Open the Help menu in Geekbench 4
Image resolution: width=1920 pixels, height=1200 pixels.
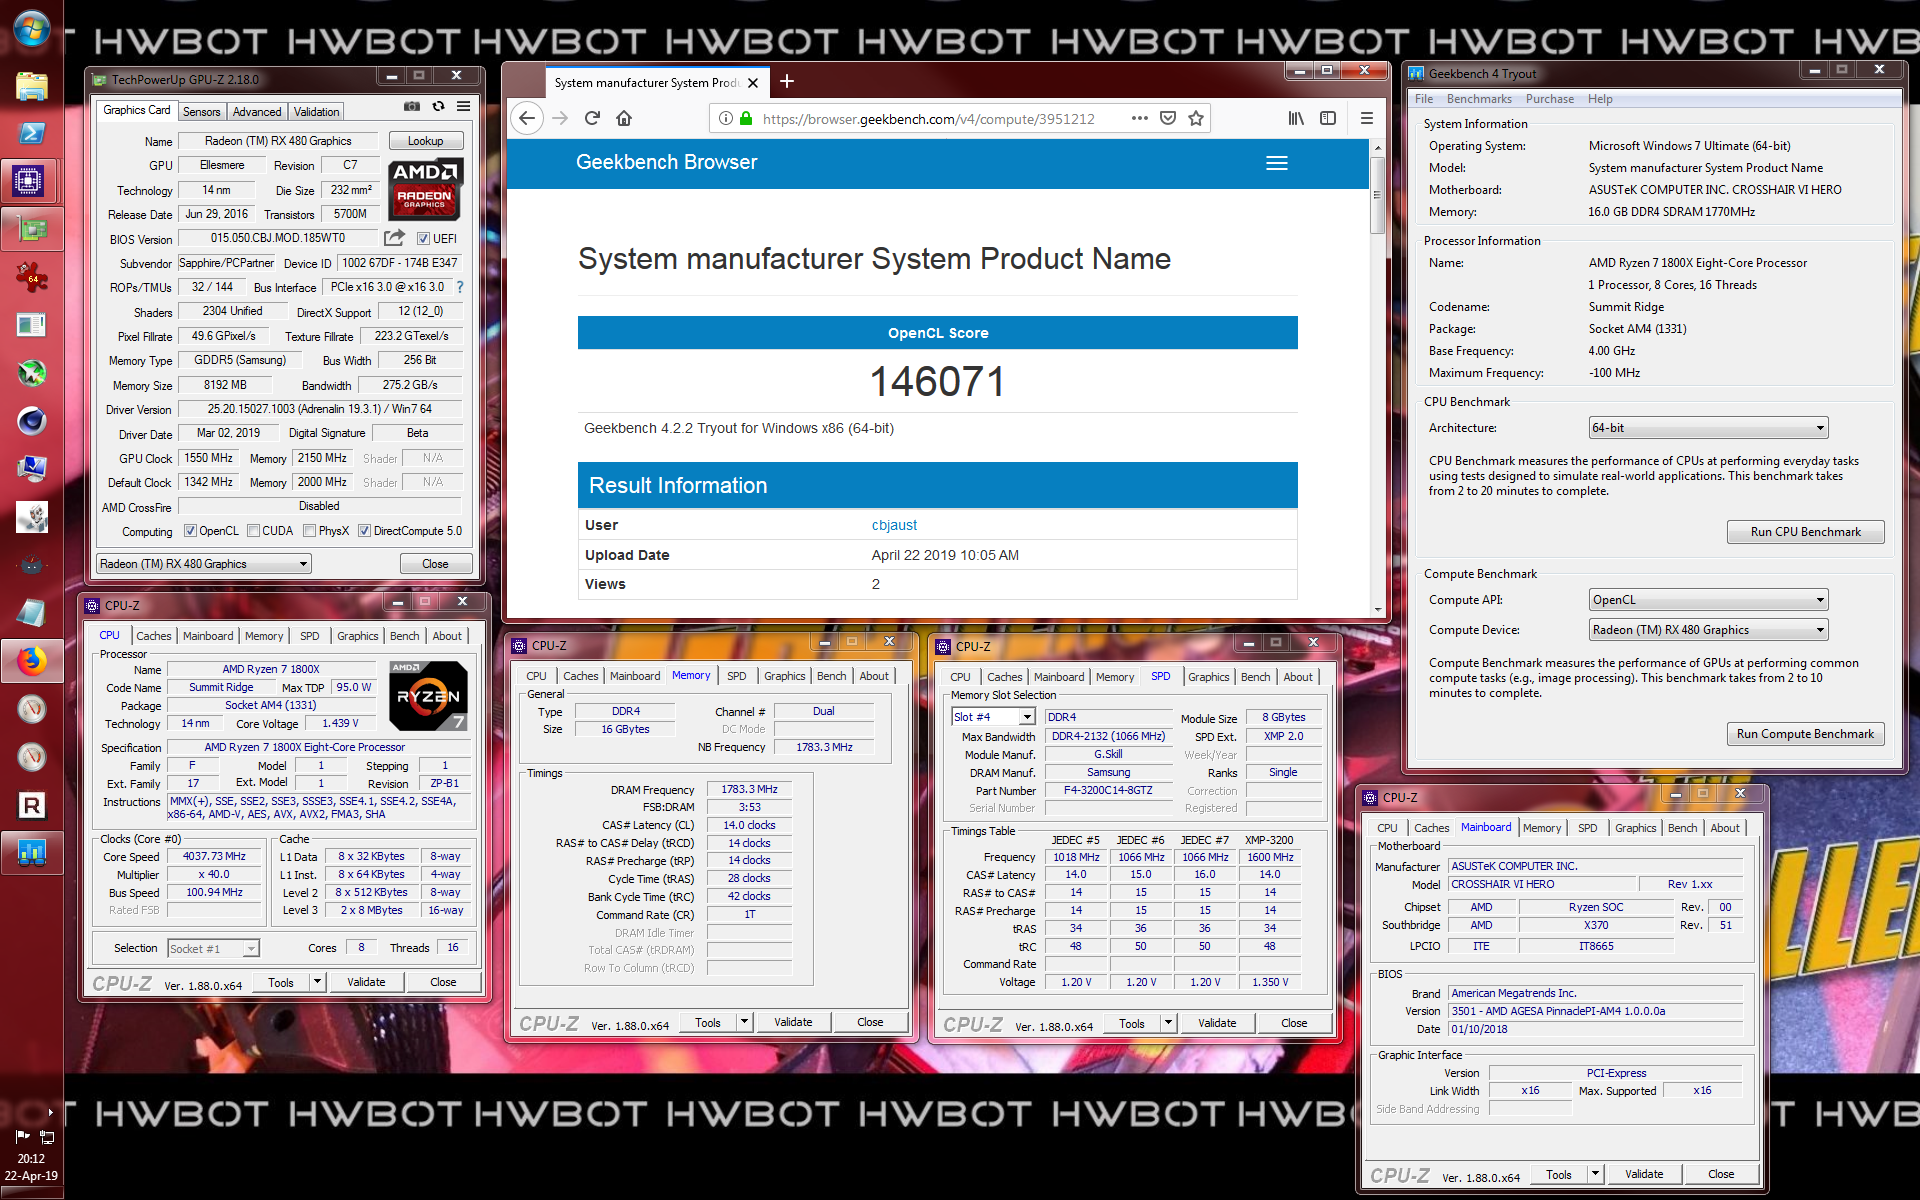pyautogui.click(x=1600, y=99)
